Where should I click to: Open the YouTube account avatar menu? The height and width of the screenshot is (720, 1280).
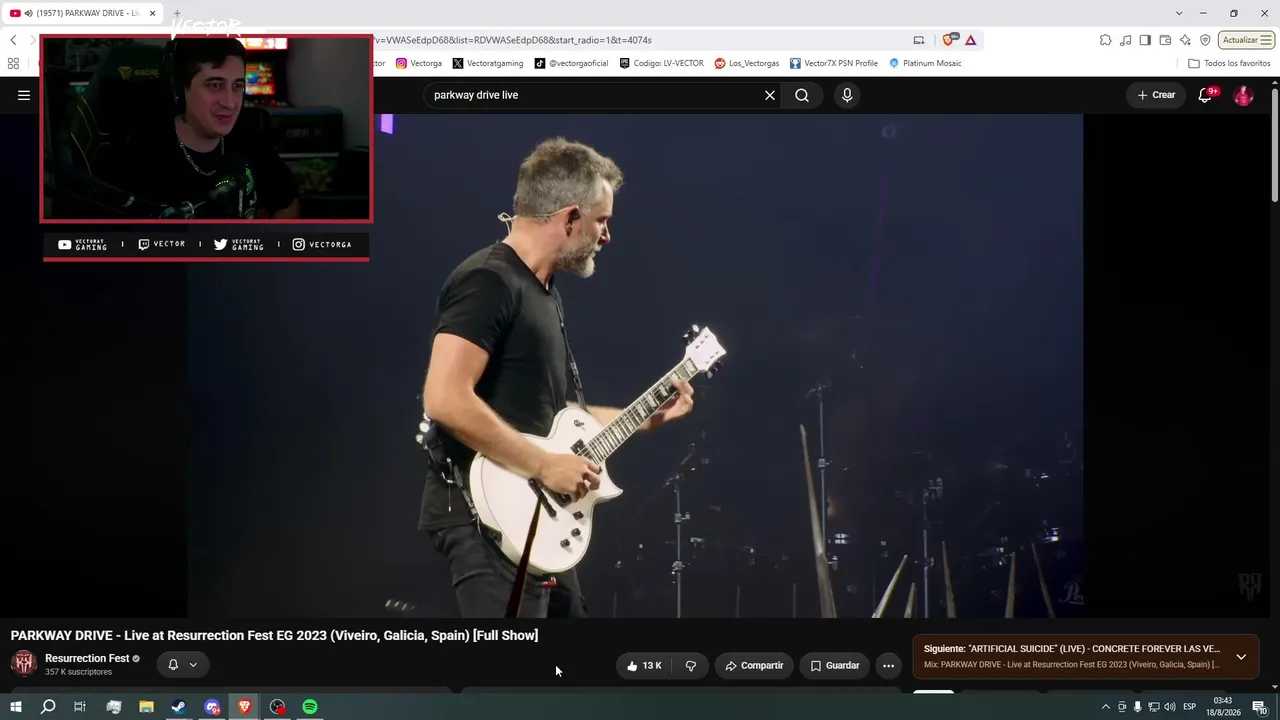pyautogui.click(x=1243, y=95)
